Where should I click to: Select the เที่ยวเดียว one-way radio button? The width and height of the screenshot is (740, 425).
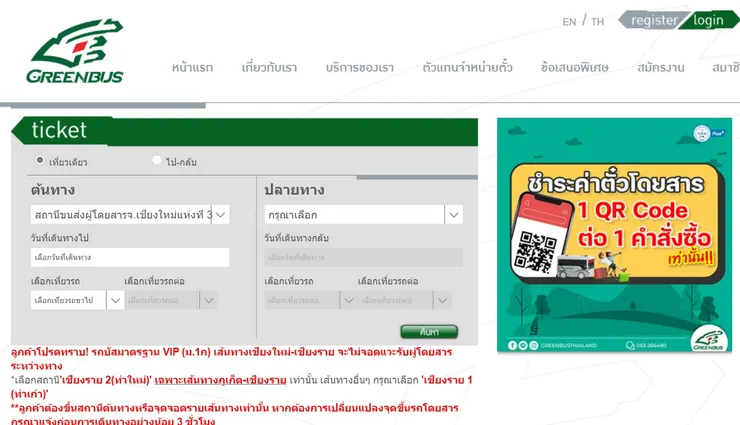(40, 160)
